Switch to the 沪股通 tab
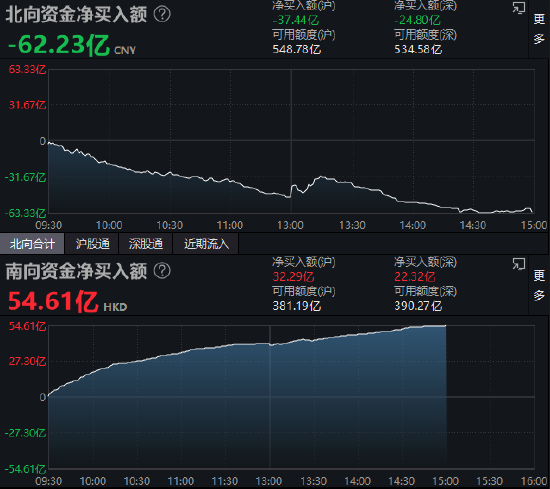This screenshot has height=489, width=550. (93, 243)
